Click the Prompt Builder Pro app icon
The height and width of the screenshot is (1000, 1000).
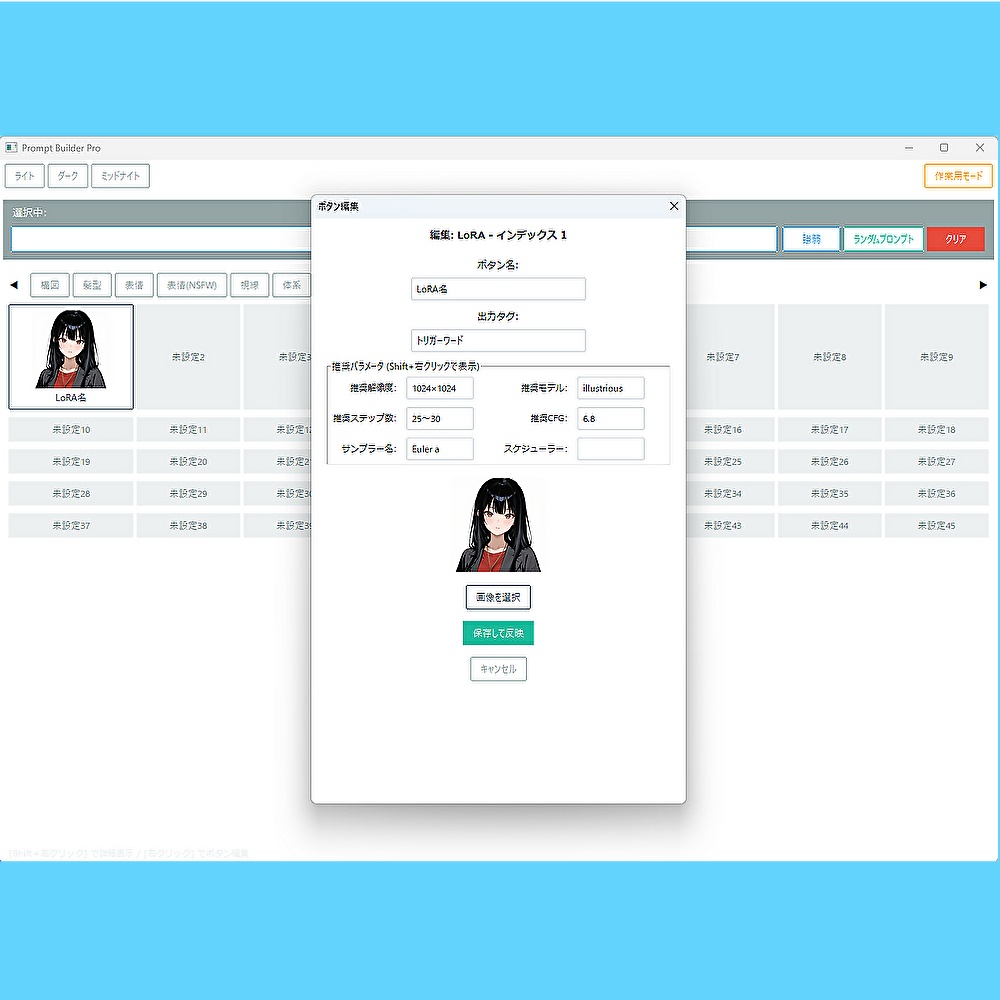click(11, 148)
